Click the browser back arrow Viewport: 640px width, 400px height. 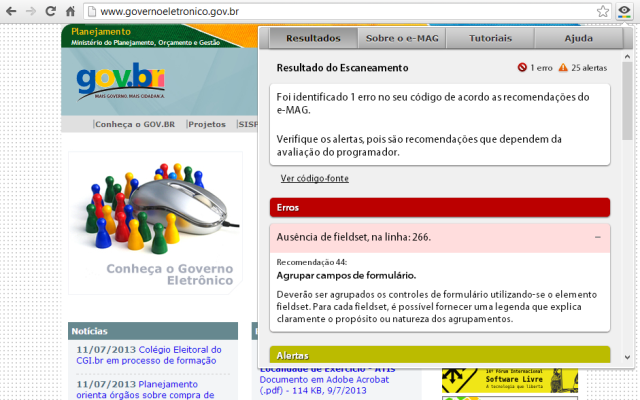coord(12,11)
